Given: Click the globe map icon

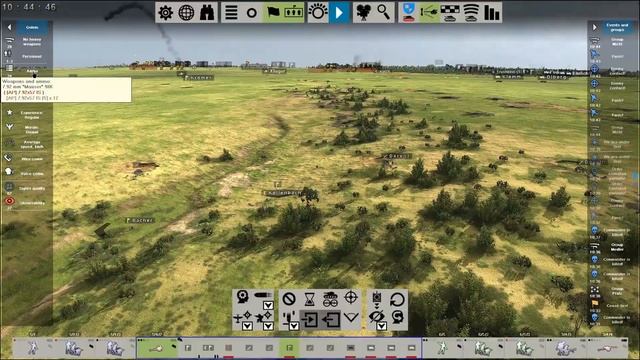Looking at the screenshot, I should point(186,13).
